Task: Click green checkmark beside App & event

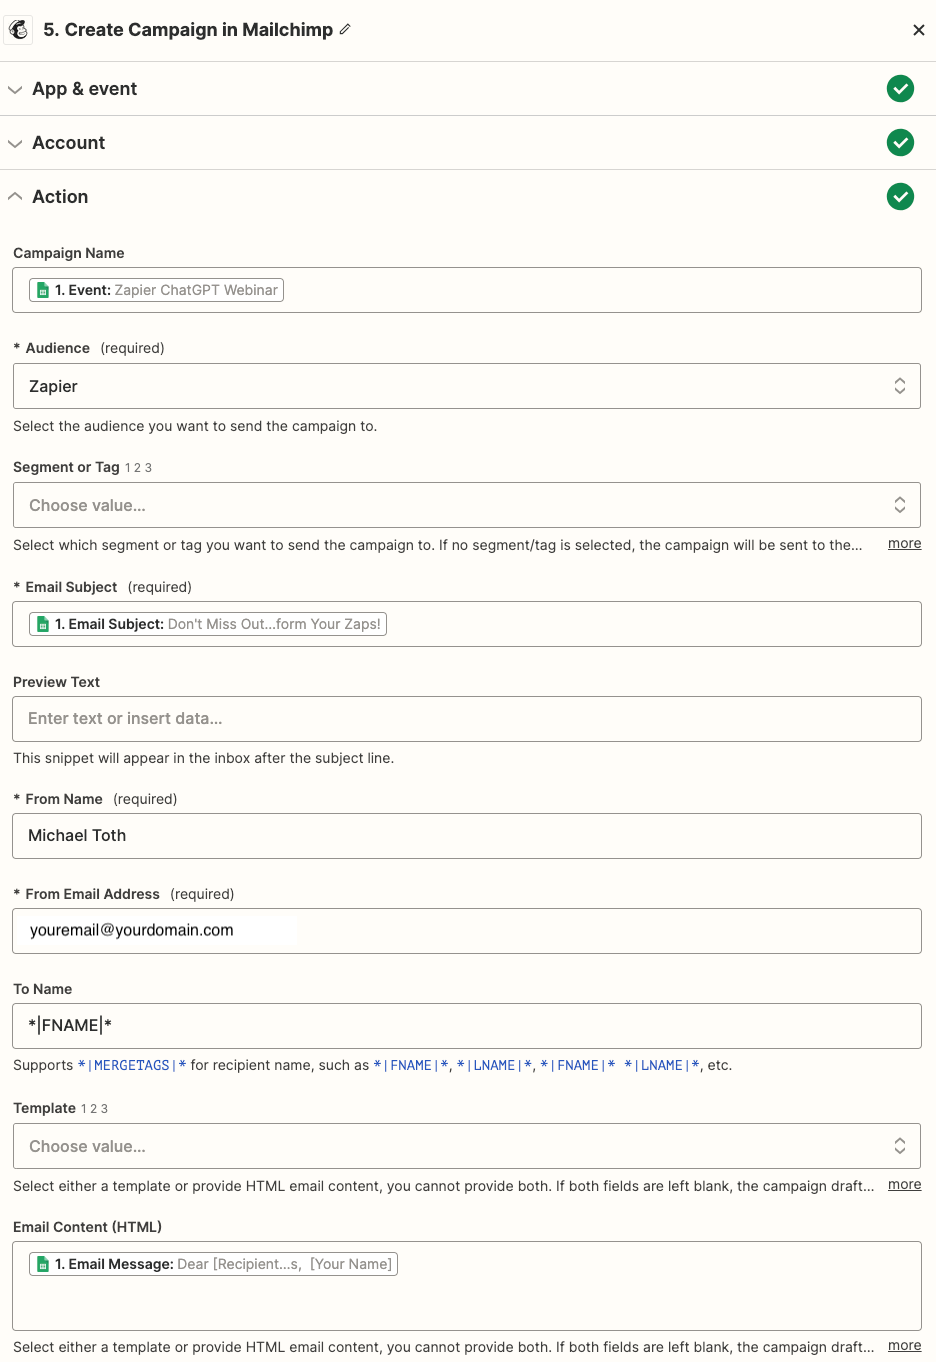Action: coord(900,89)
